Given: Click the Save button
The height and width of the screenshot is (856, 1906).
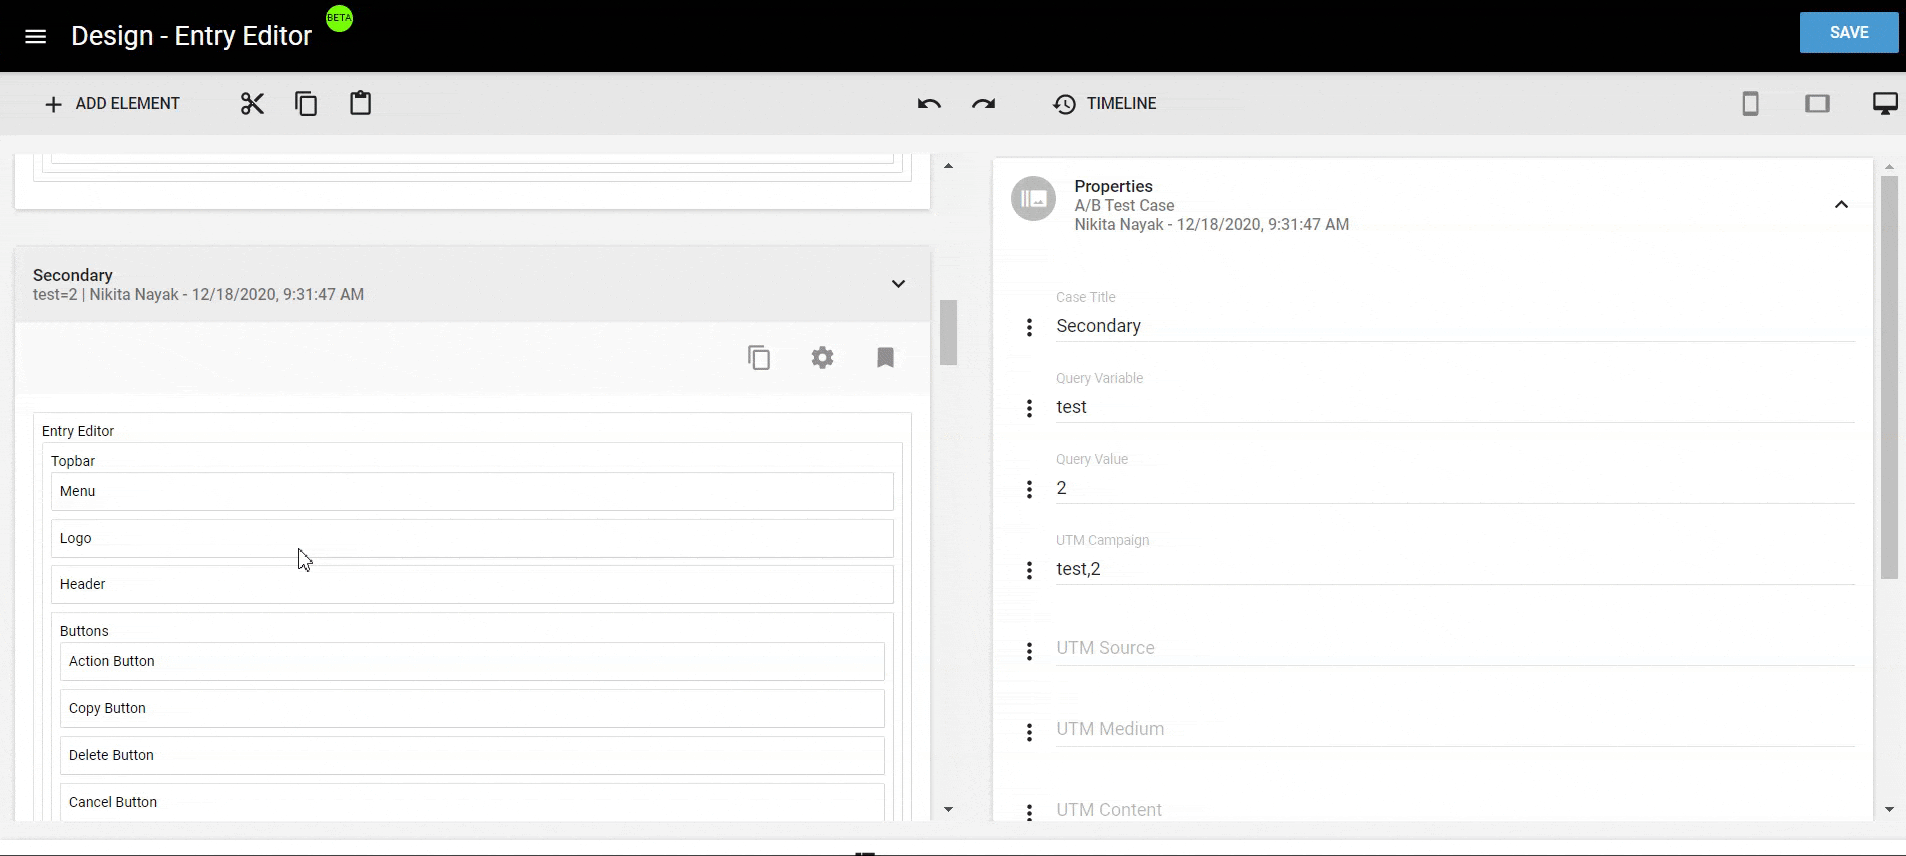Looking at the screenshot, I should [1848, 33].
